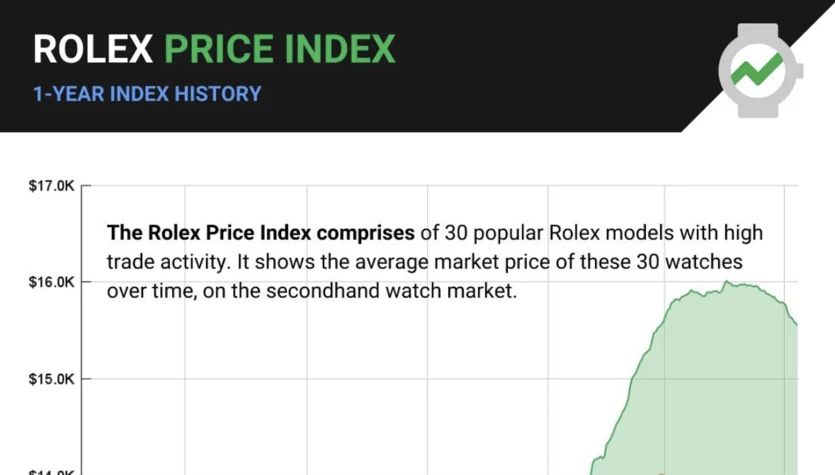
Task: Click the $15.0K axis label
Action: (52, 379)
